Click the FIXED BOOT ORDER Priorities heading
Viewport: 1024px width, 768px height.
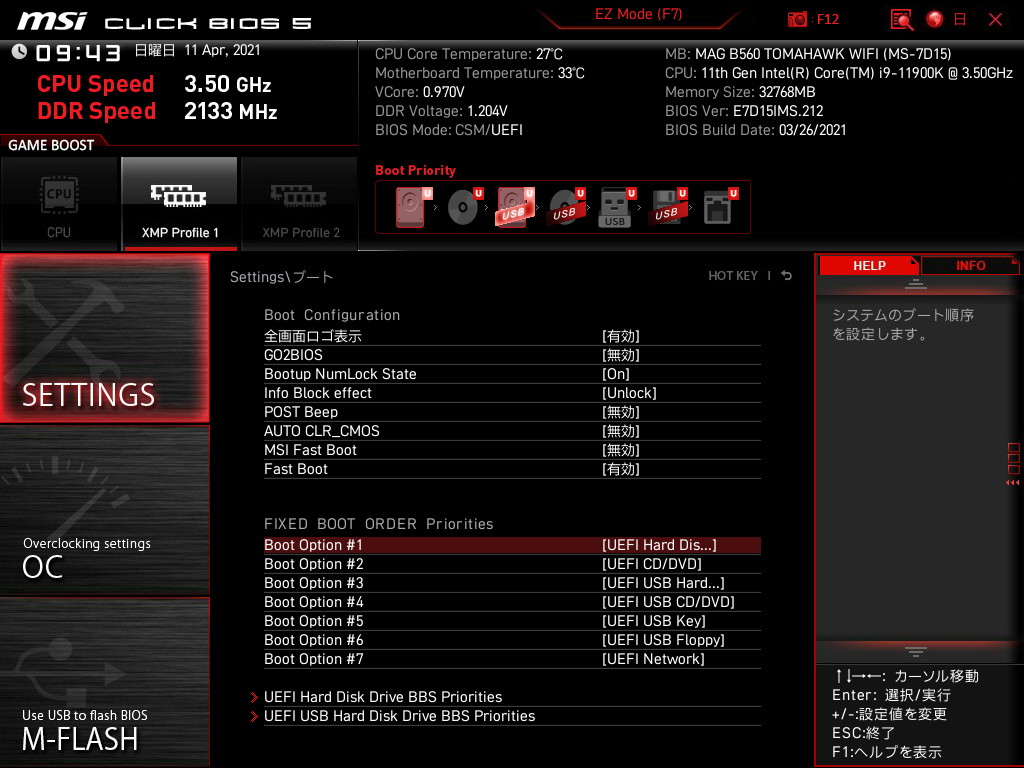coord(378,524)
